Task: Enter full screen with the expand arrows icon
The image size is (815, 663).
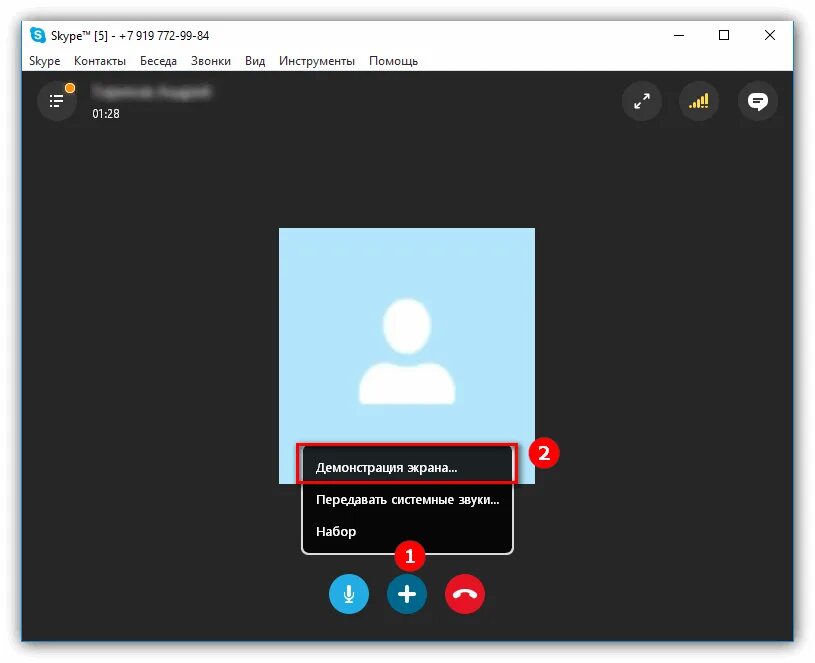Action: point(642,101)
